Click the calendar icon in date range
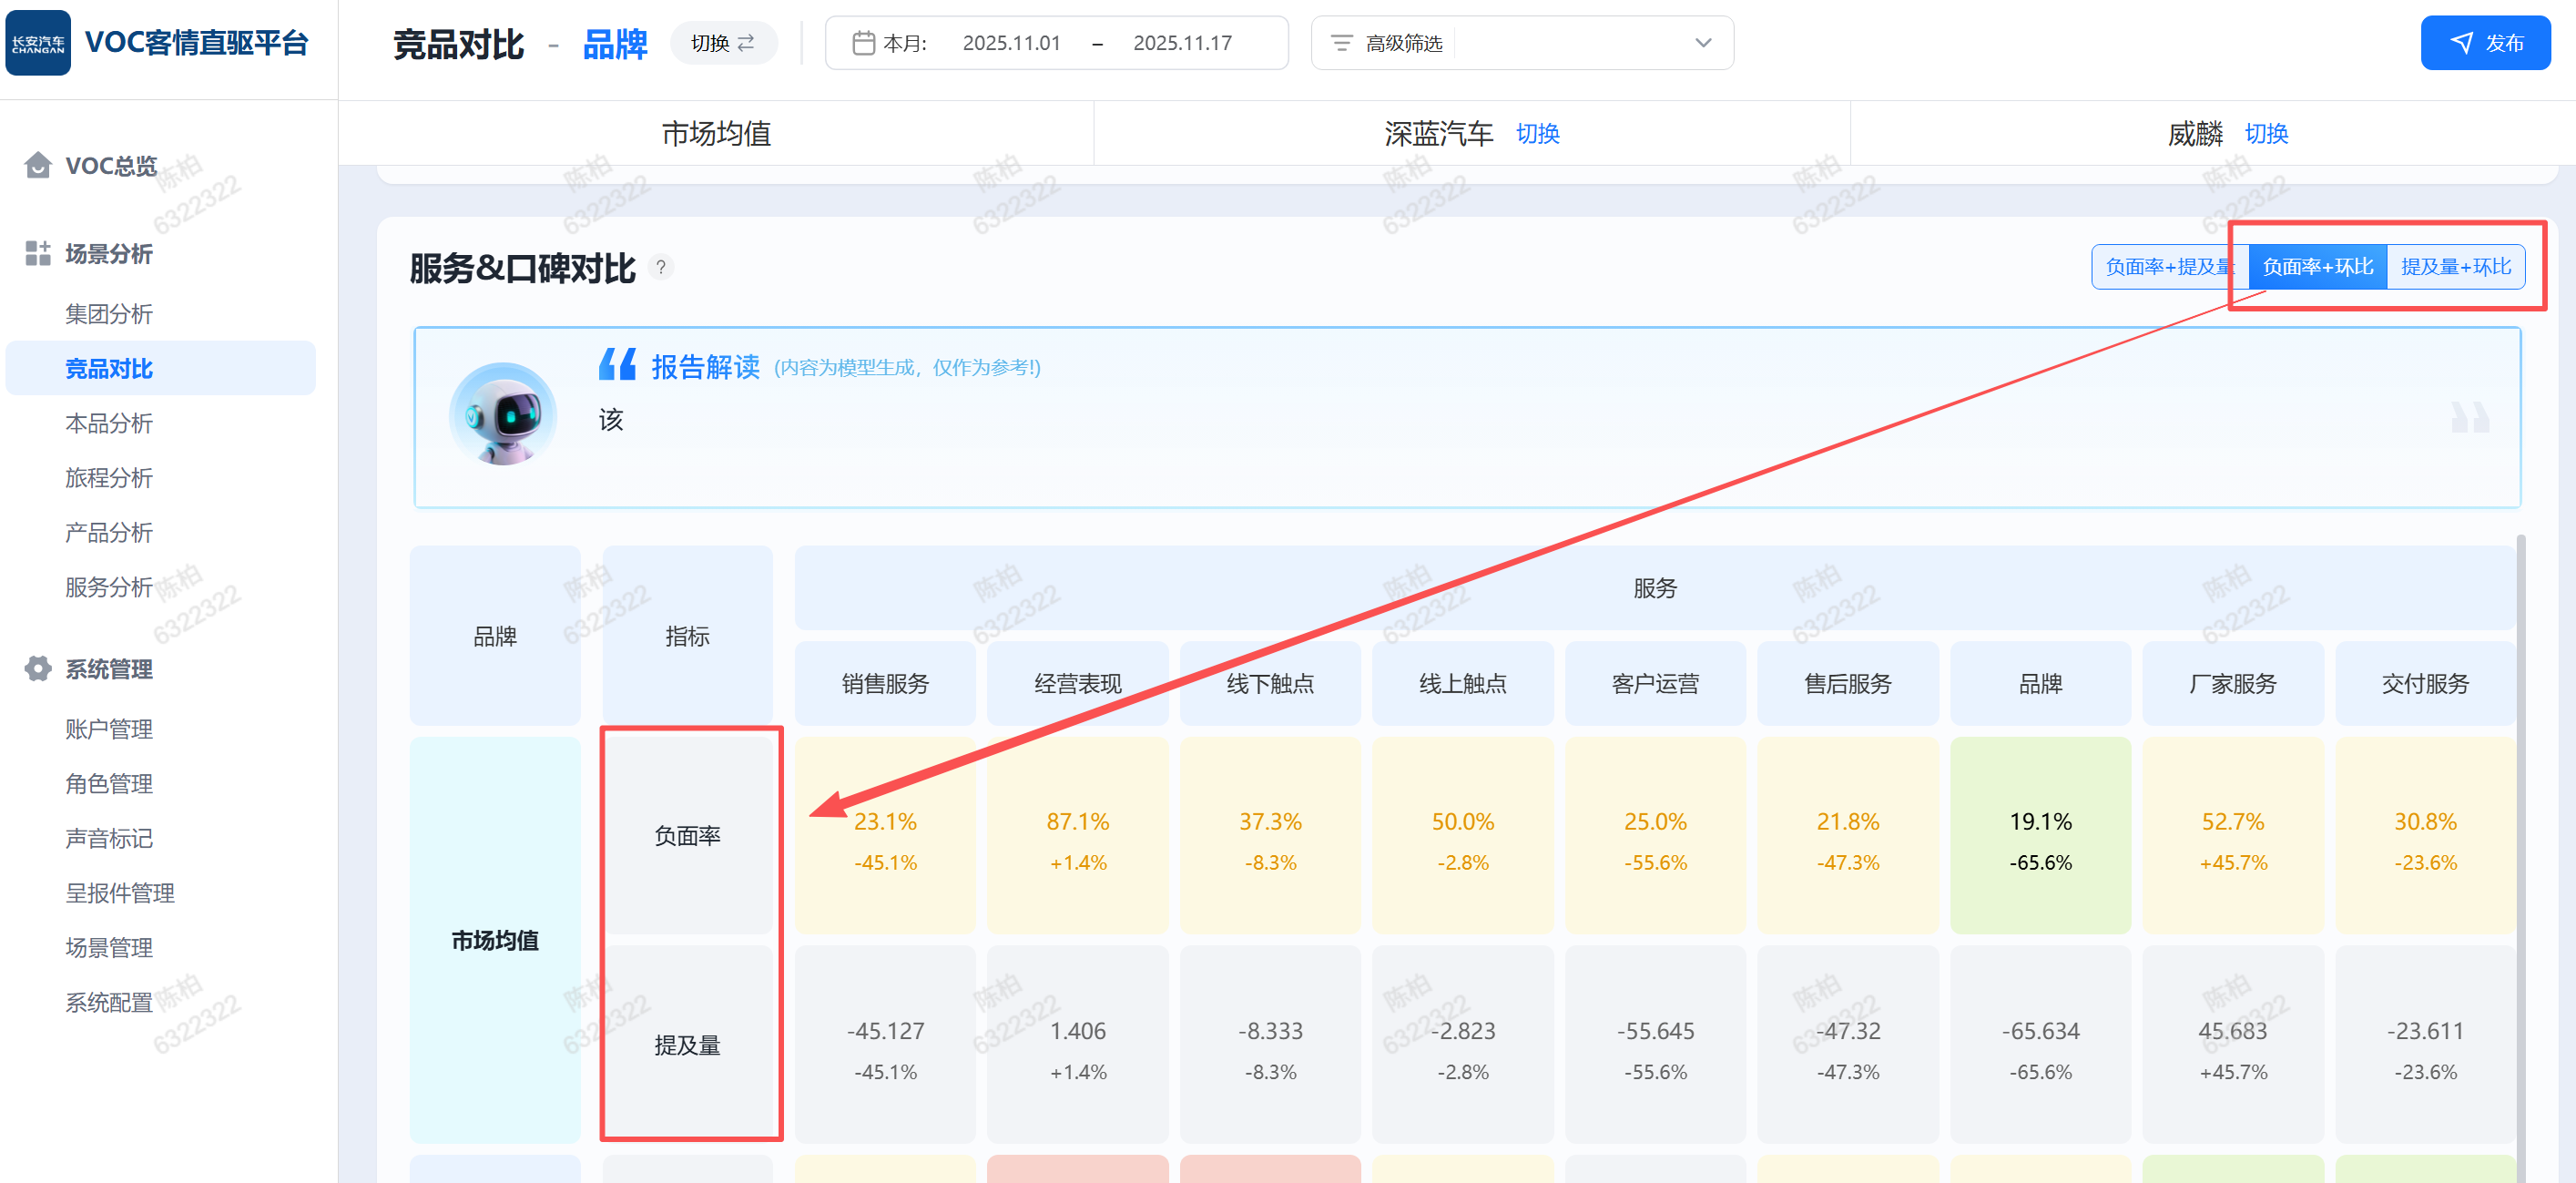Image resolution: width=2576 pixels, height=1183 pixels. tap(863, 43)
